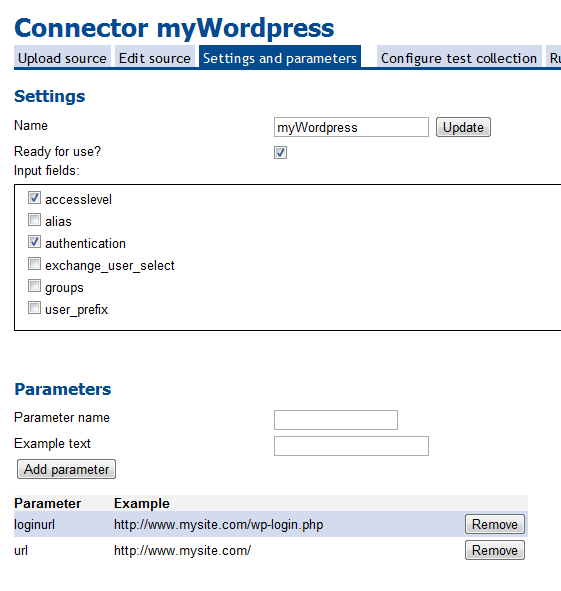The image size is (561, 591).
Task: Click the Name input field
Action: (351, 127)
